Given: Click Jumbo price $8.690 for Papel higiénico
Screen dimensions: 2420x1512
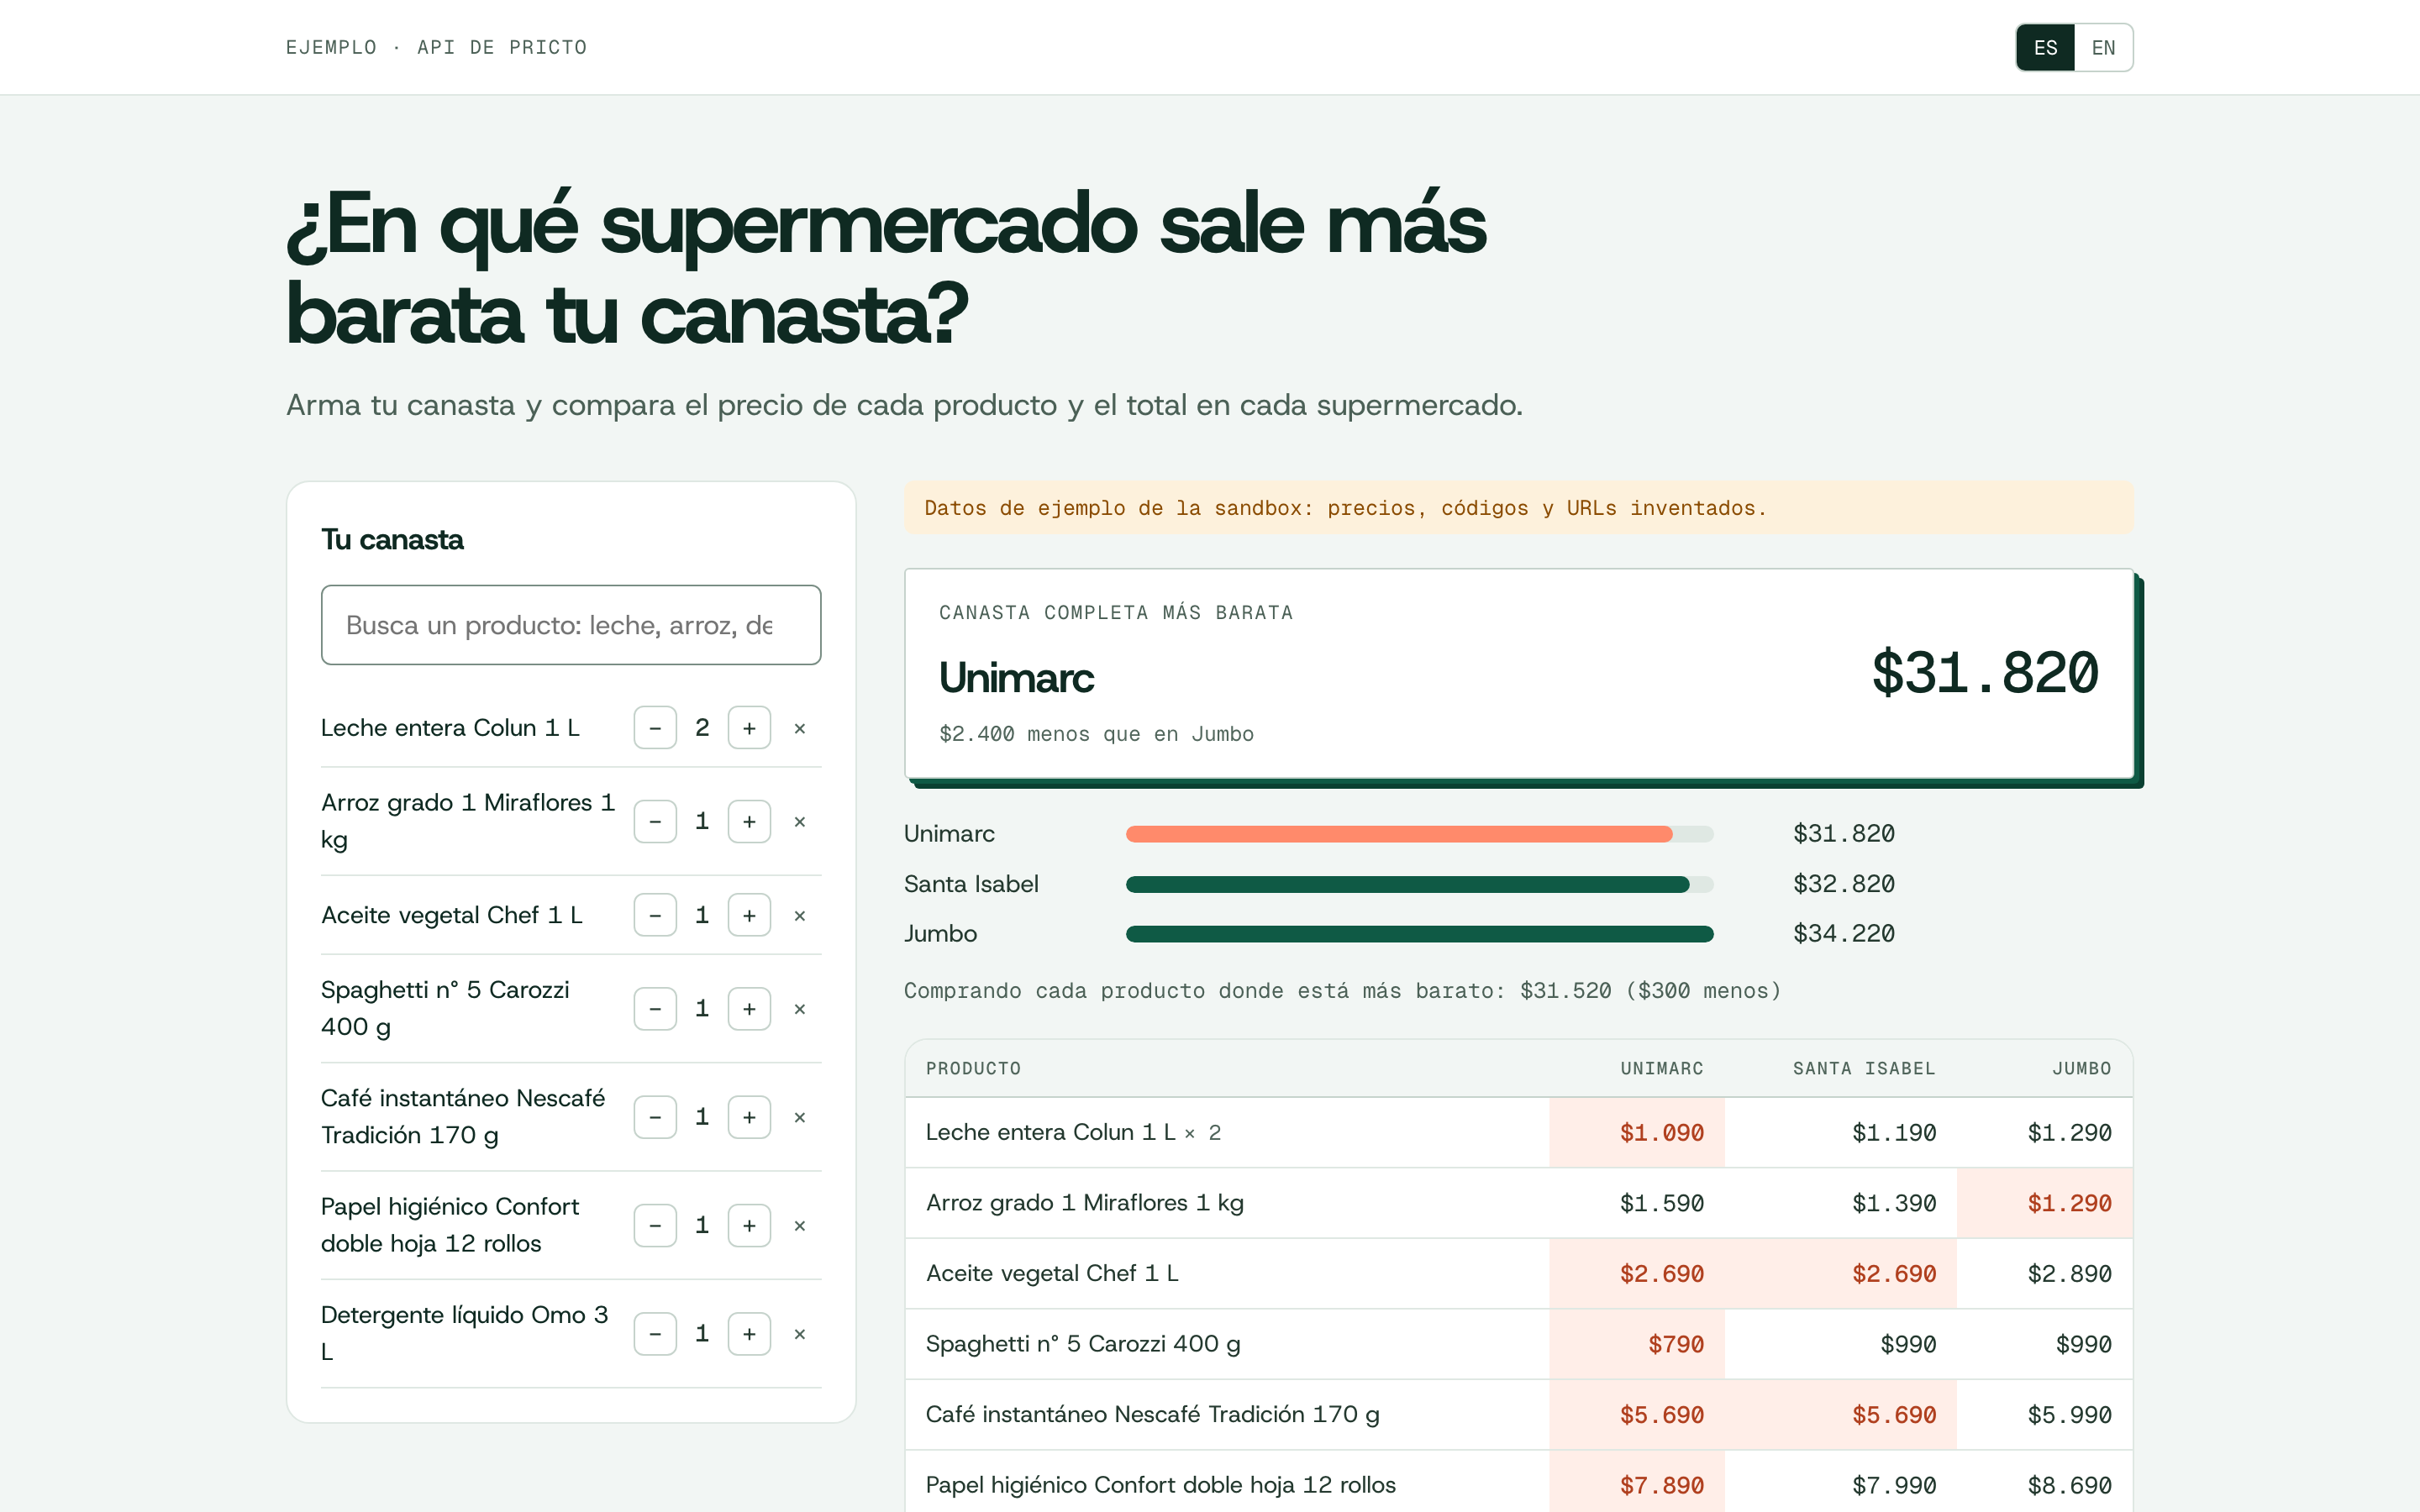Looking at the screenshot, I should (x=2069, y=1485).
